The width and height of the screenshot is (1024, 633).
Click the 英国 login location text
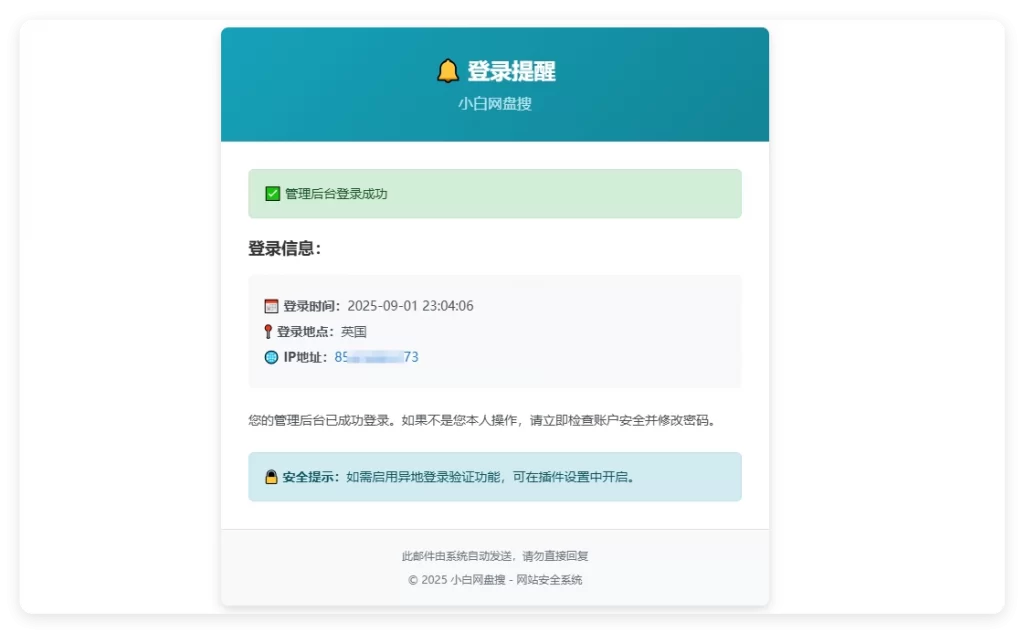tap(354, 330)
